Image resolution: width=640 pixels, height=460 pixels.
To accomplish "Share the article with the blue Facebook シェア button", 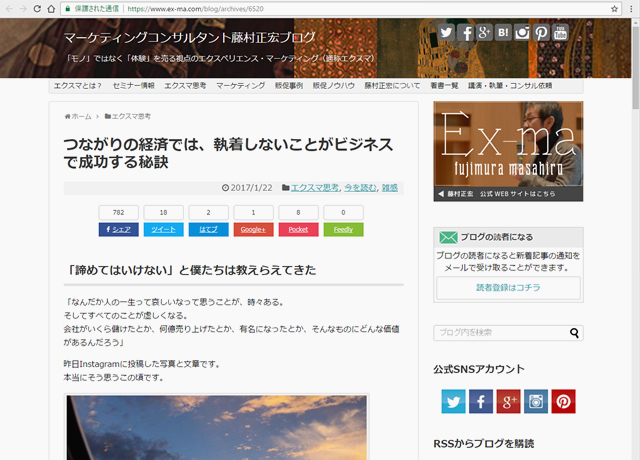I will (x=118, y=229).
